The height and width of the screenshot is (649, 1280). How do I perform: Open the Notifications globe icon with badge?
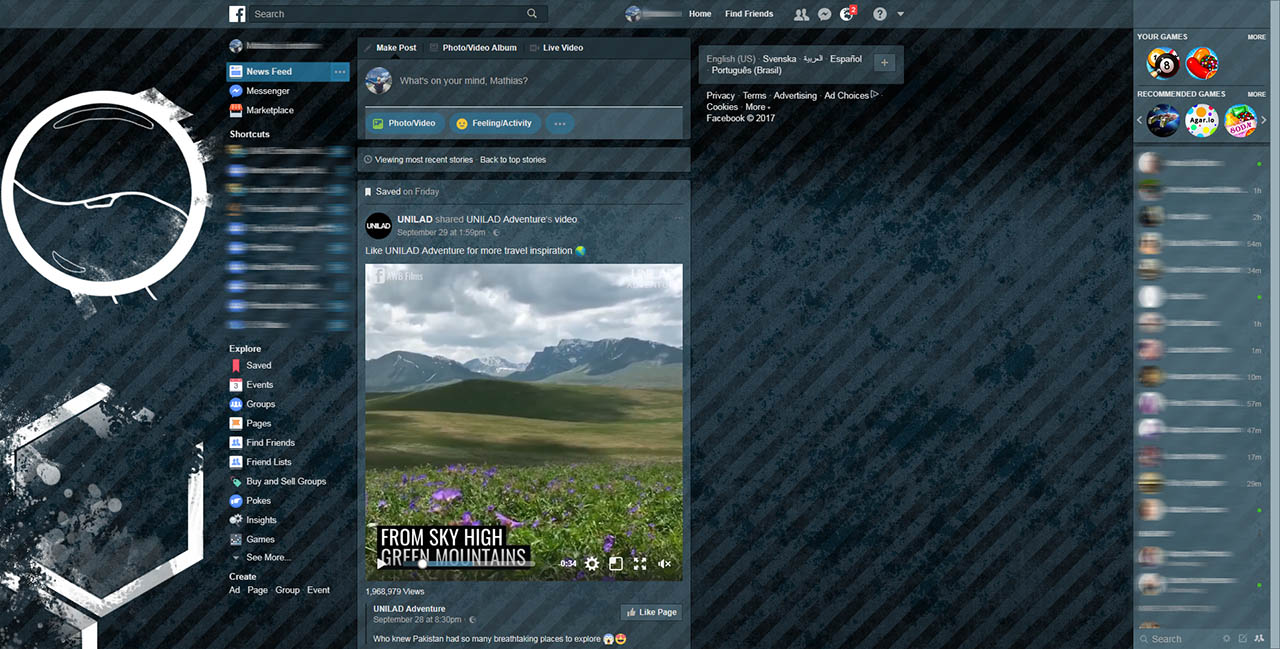pos(847,14)
